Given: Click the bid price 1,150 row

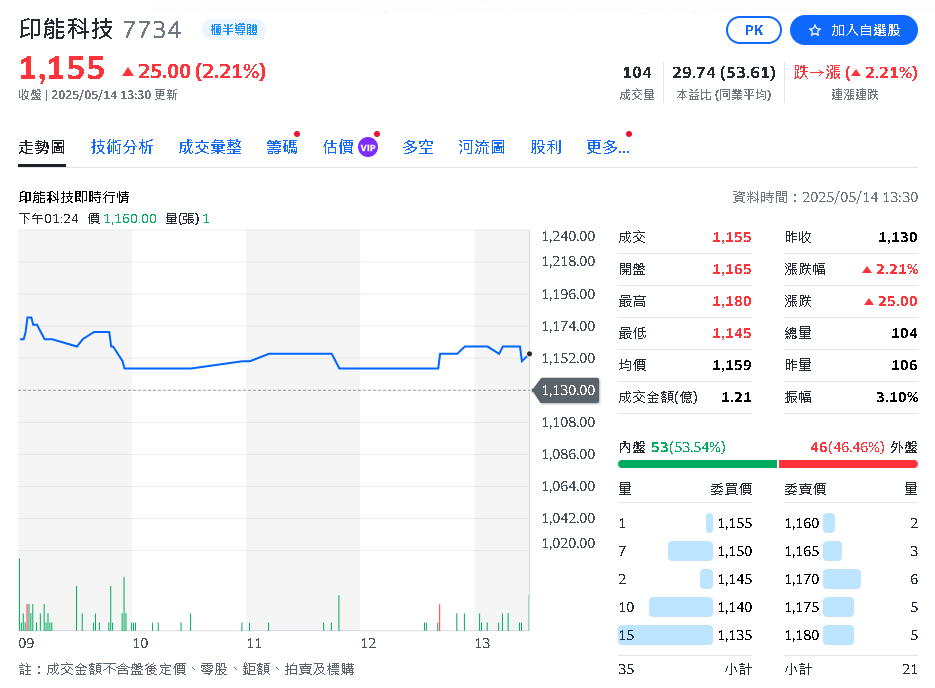Looking at the screenshot, I should (685, 551).
